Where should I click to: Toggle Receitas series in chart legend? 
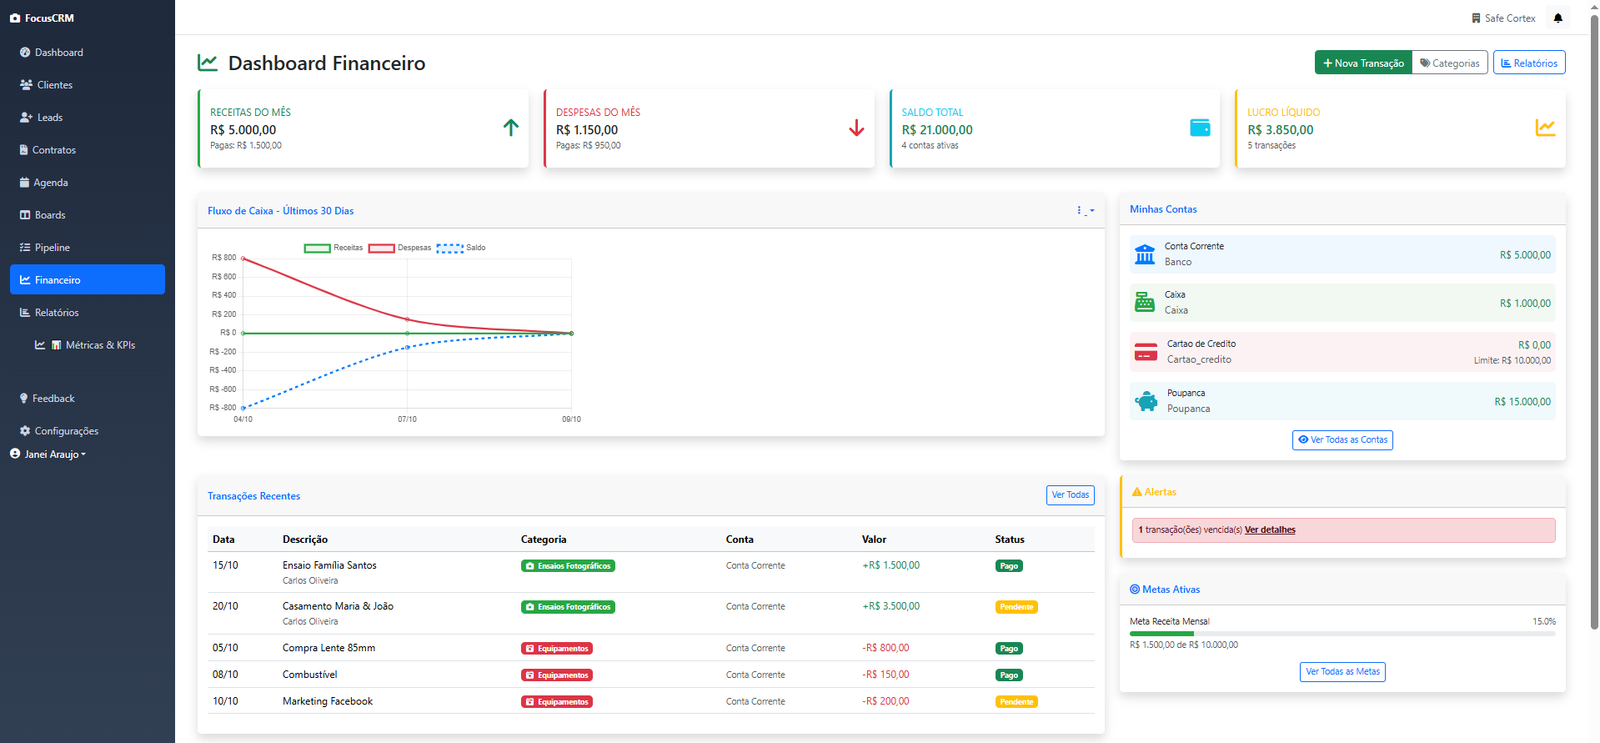334,248
